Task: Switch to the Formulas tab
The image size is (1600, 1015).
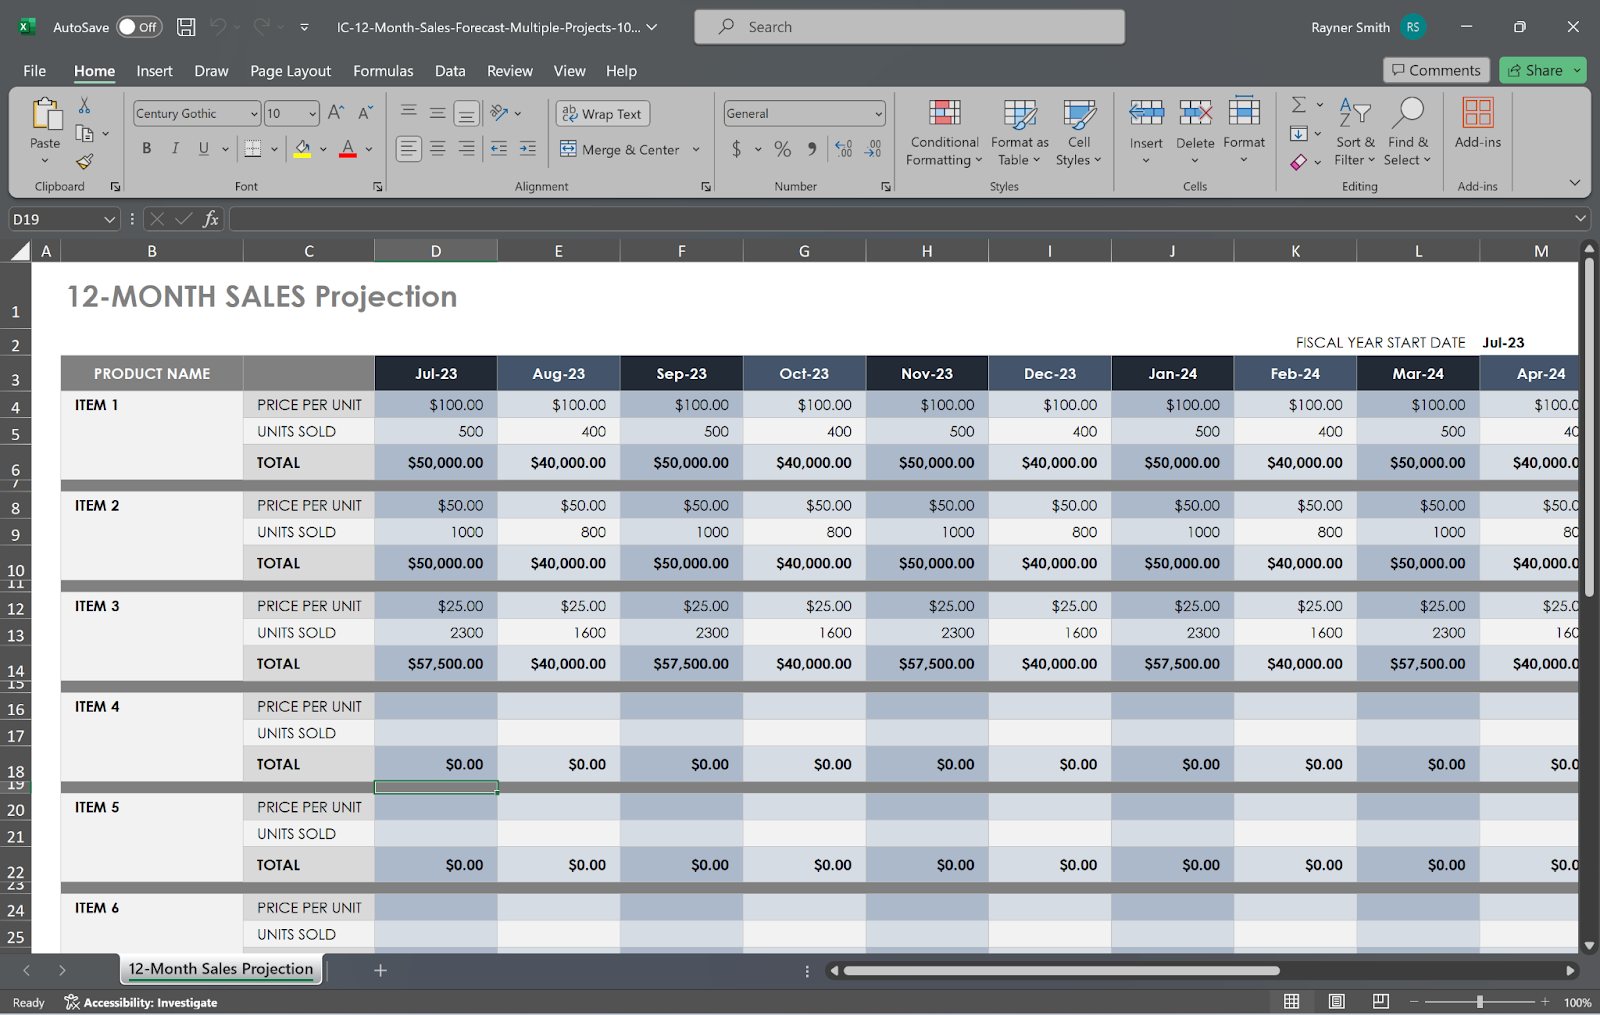Action: click(x=383, y=71)
